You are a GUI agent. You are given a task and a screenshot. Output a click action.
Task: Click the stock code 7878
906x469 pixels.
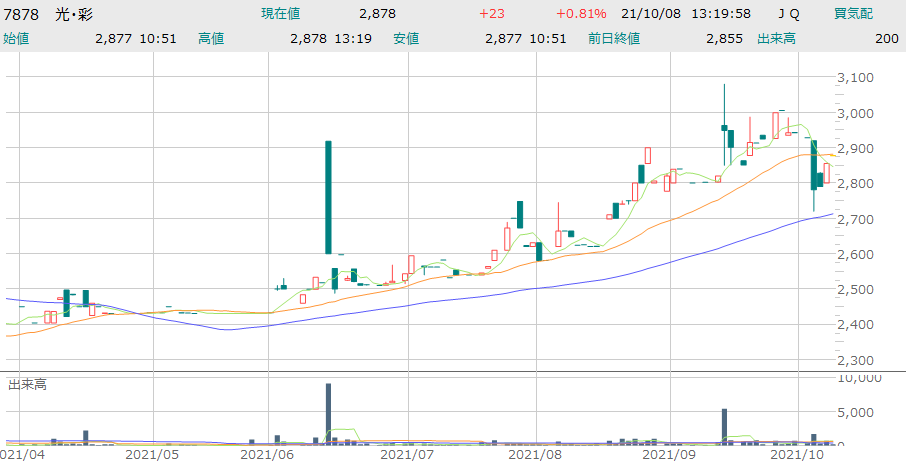[22, 14]
